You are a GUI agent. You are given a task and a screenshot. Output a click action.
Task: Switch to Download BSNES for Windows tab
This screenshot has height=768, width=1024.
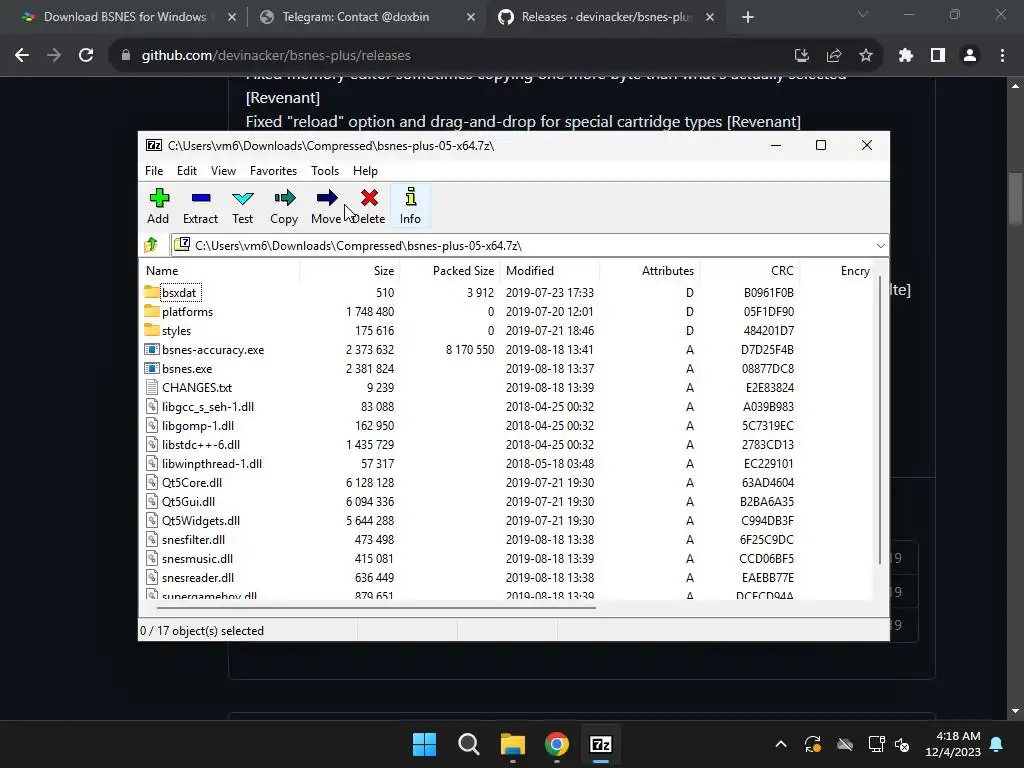pyautogui.click(x=125, y=17)
